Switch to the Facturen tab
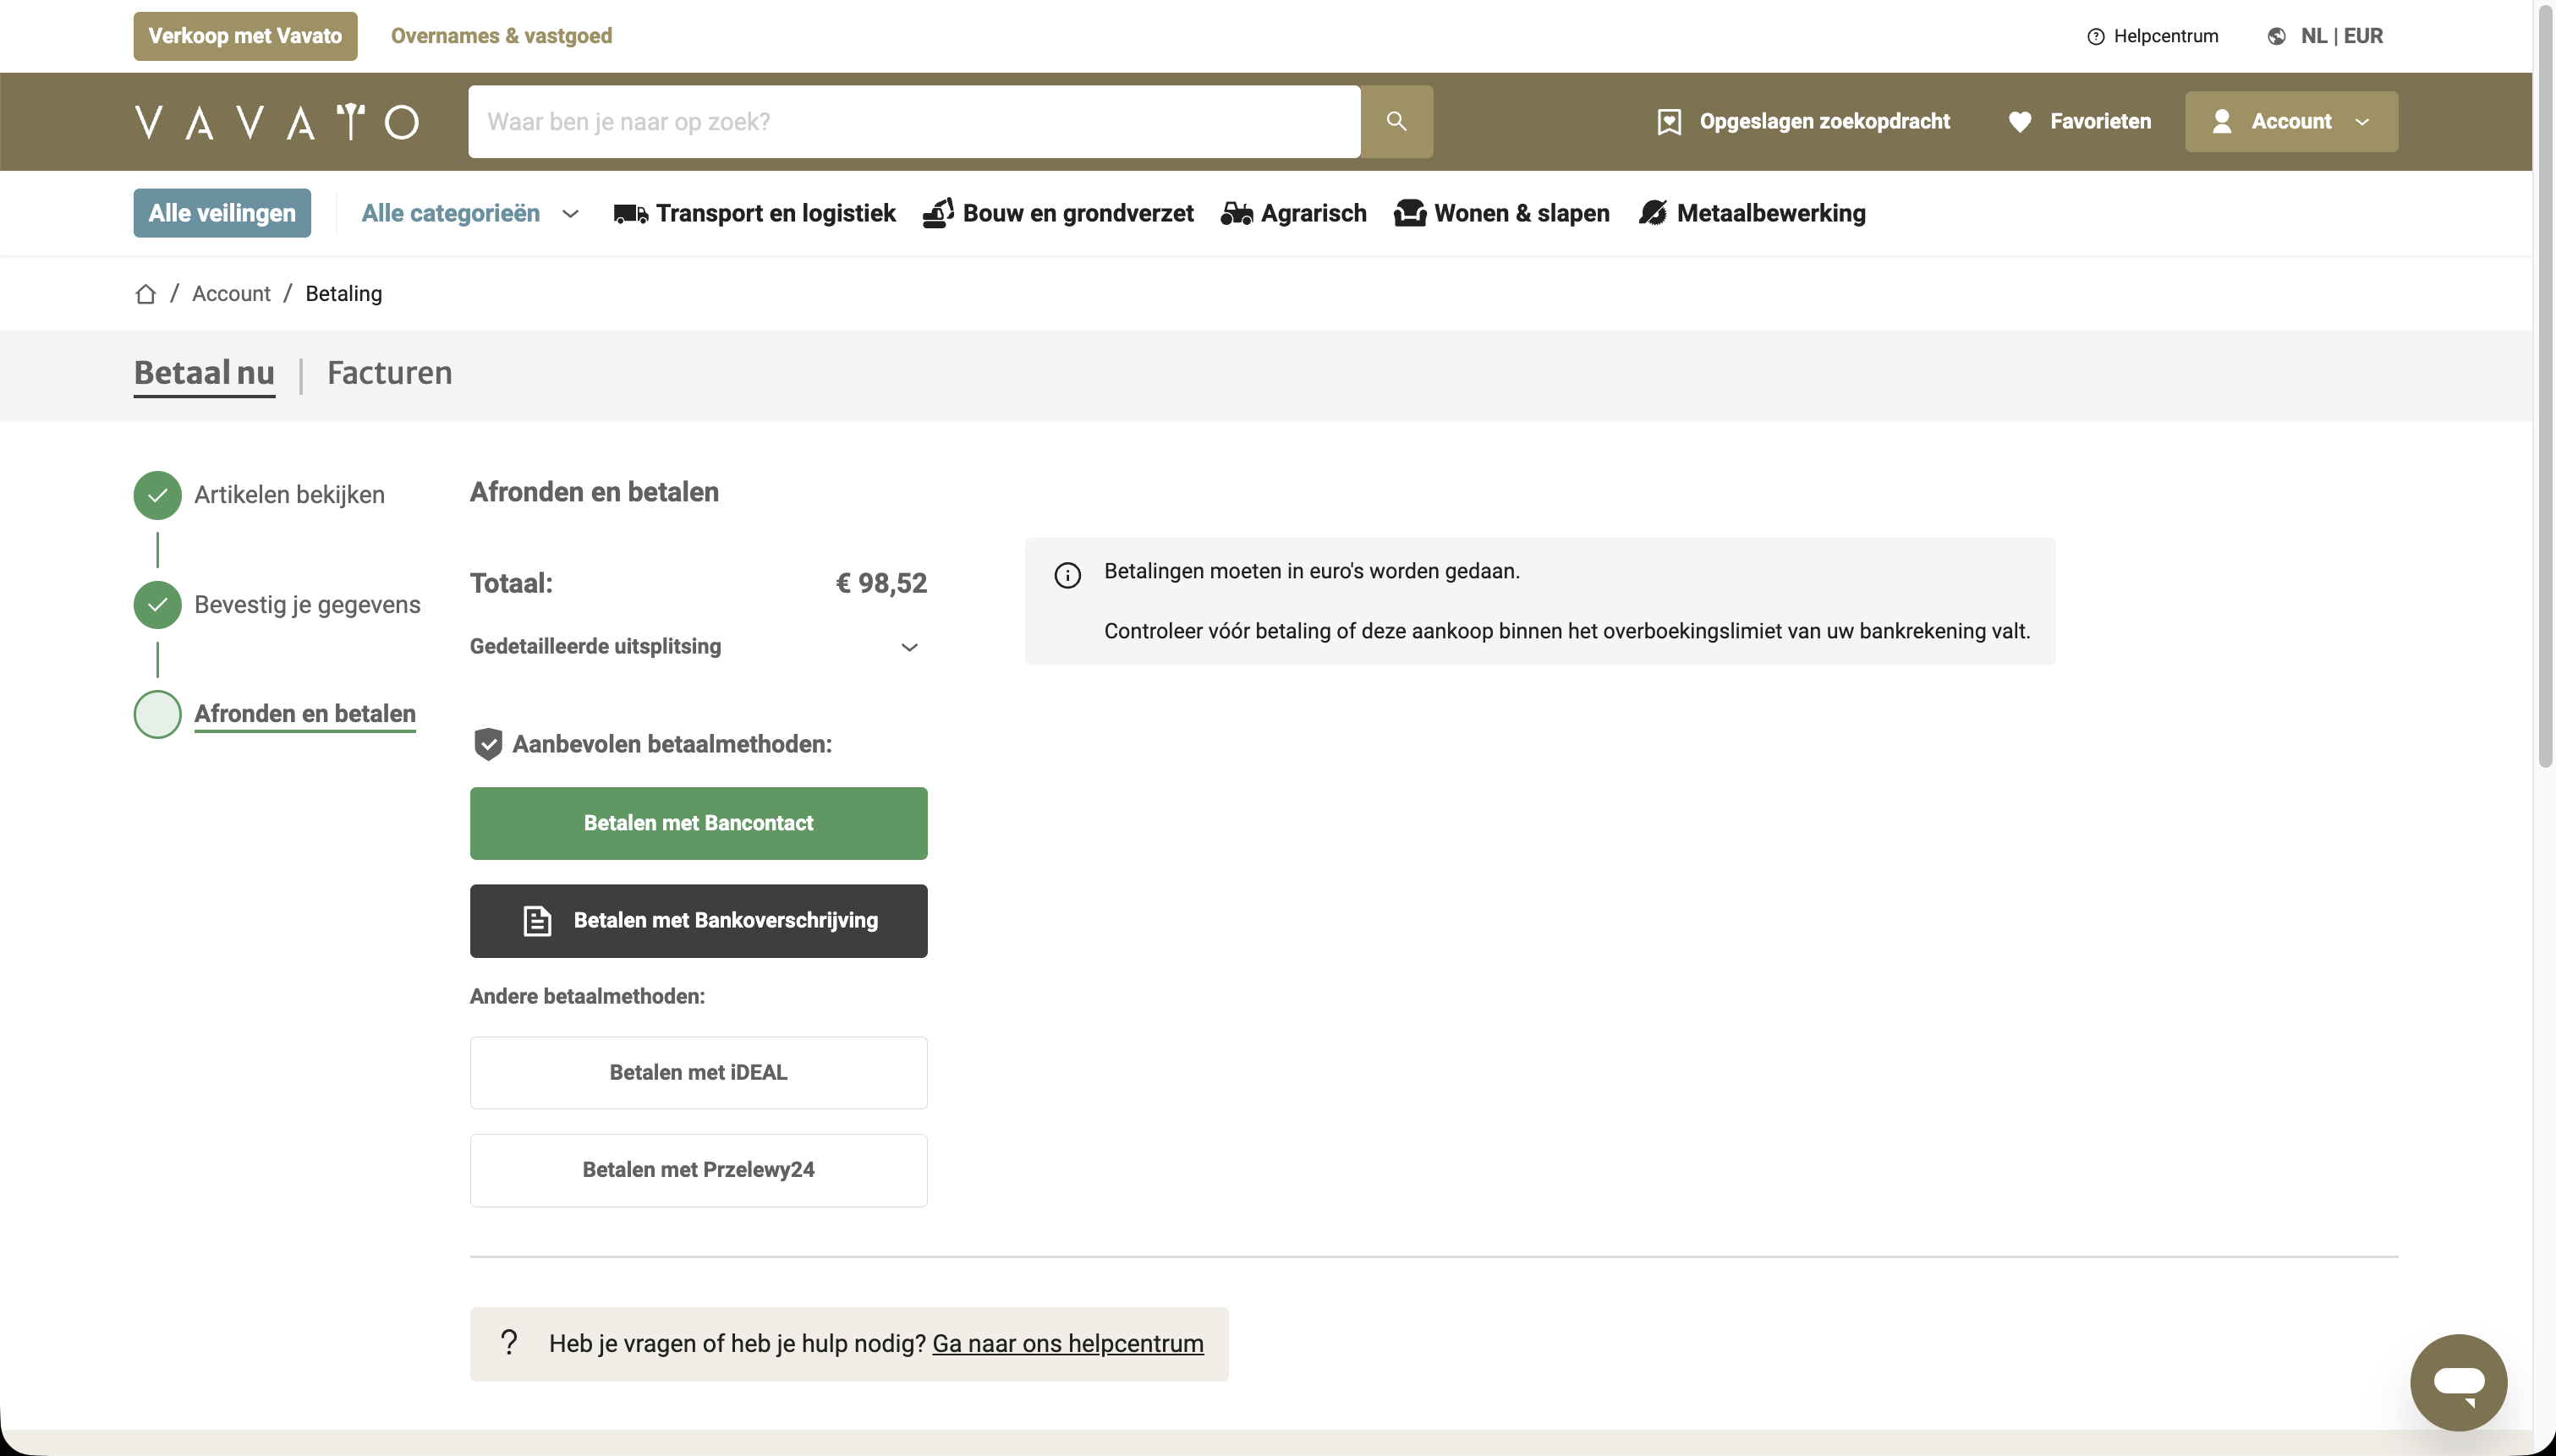The height and width of the screenshot is (1456, 2556). coord(389,373)
